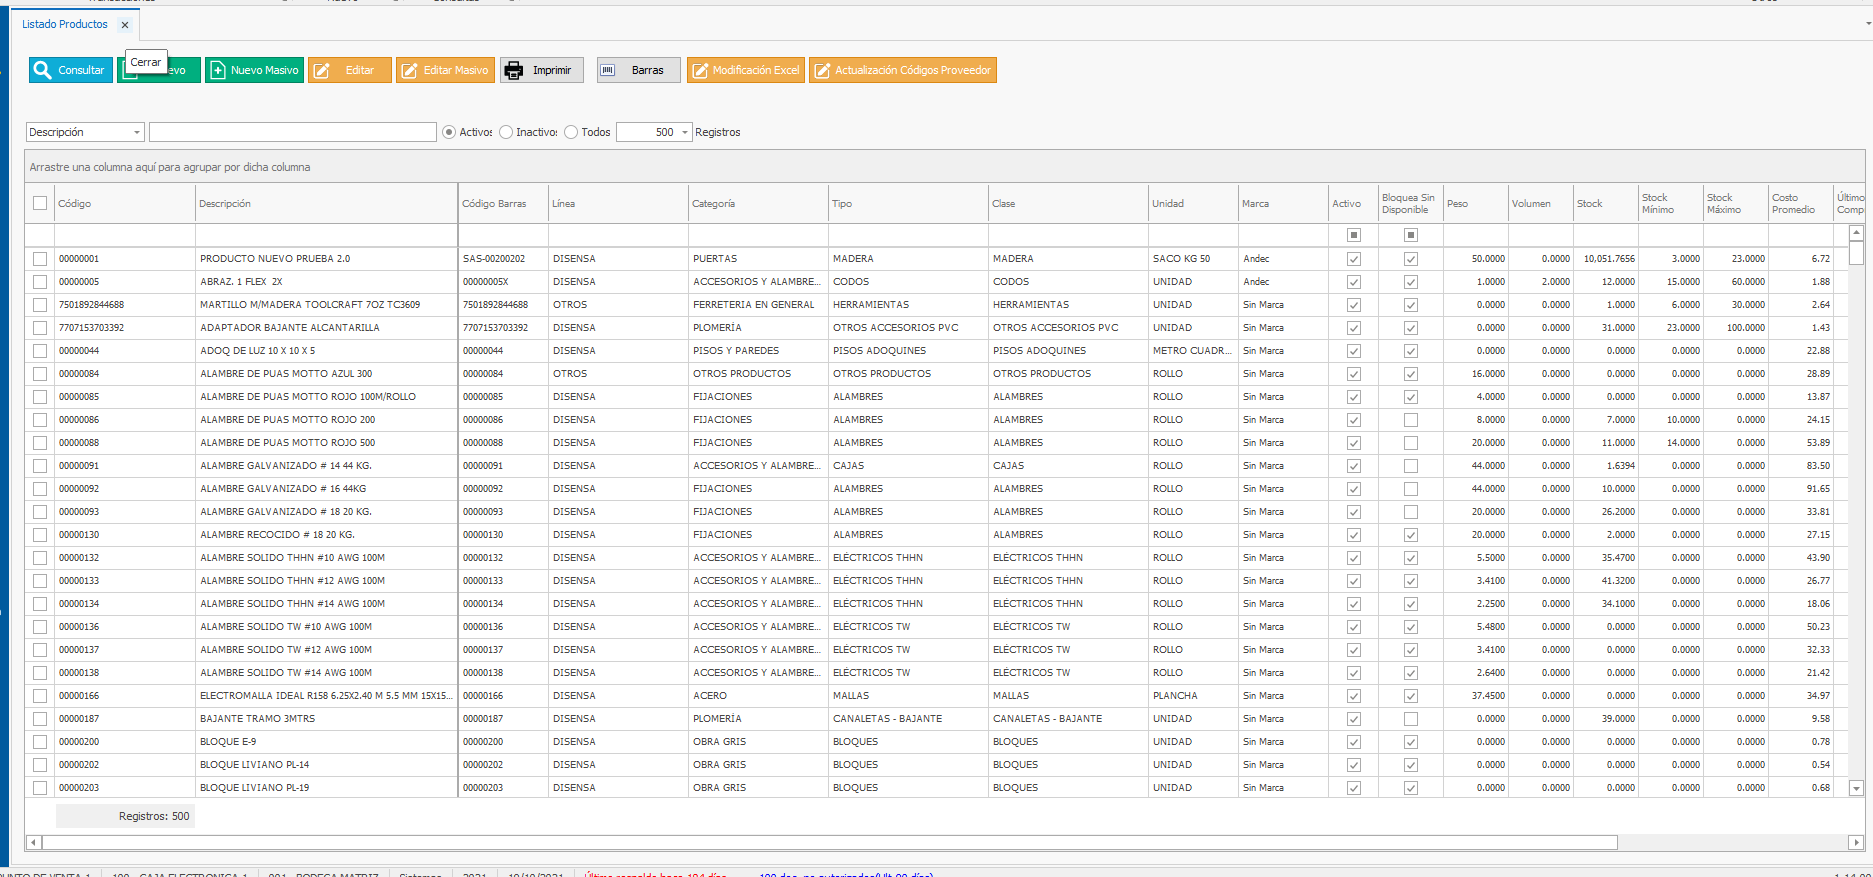
Task: Sort by the Descripción column header
Action: point(225,203)
